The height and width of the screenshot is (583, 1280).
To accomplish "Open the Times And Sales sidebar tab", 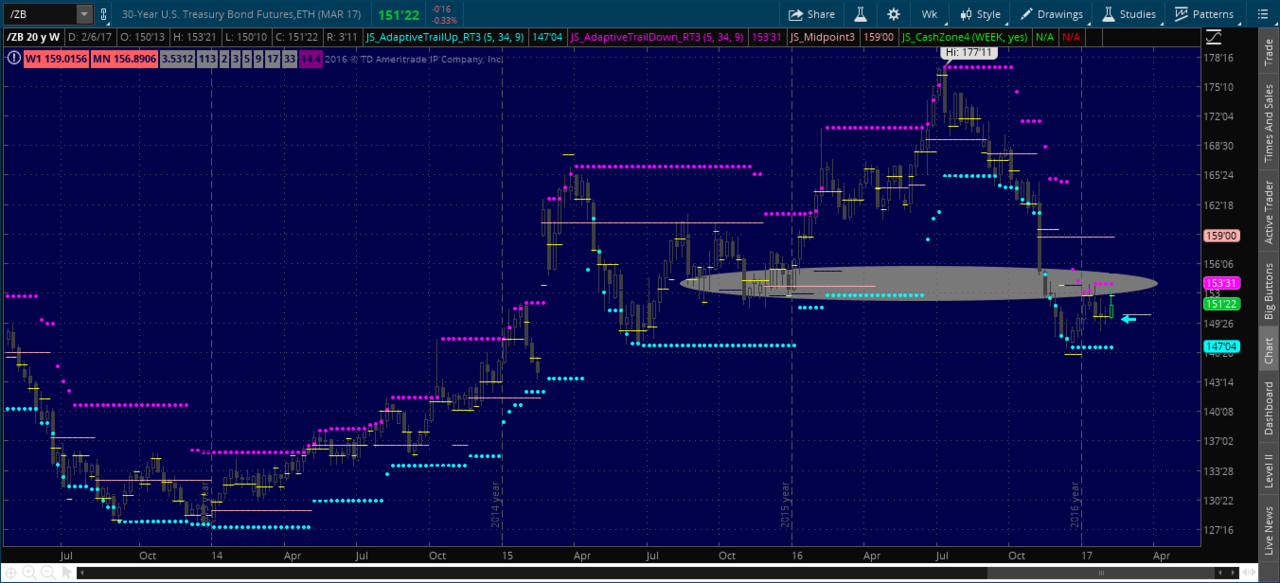I will click(x=1269, y=123).
